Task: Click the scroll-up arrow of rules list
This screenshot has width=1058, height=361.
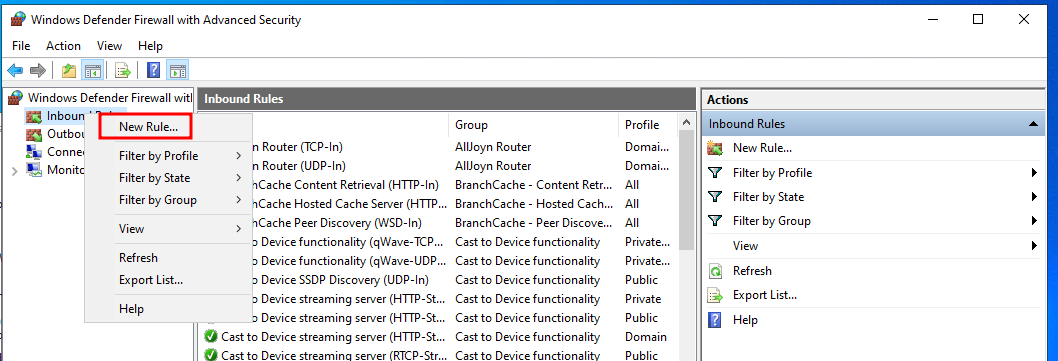Action: [x=687, y=123]
